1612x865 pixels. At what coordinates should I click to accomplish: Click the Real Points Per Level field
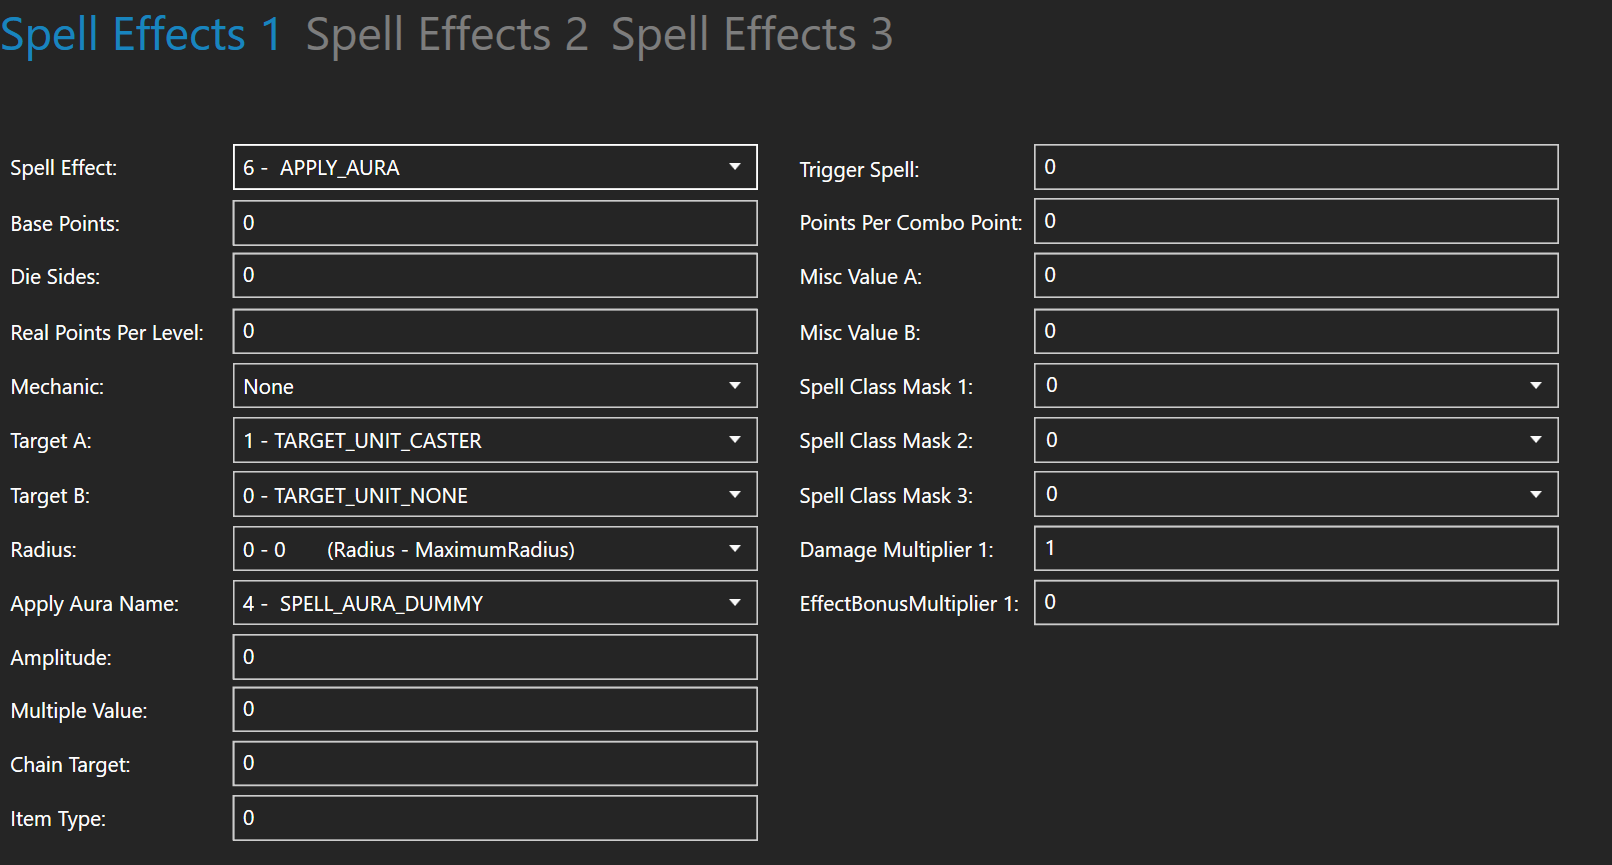point(495,331)
